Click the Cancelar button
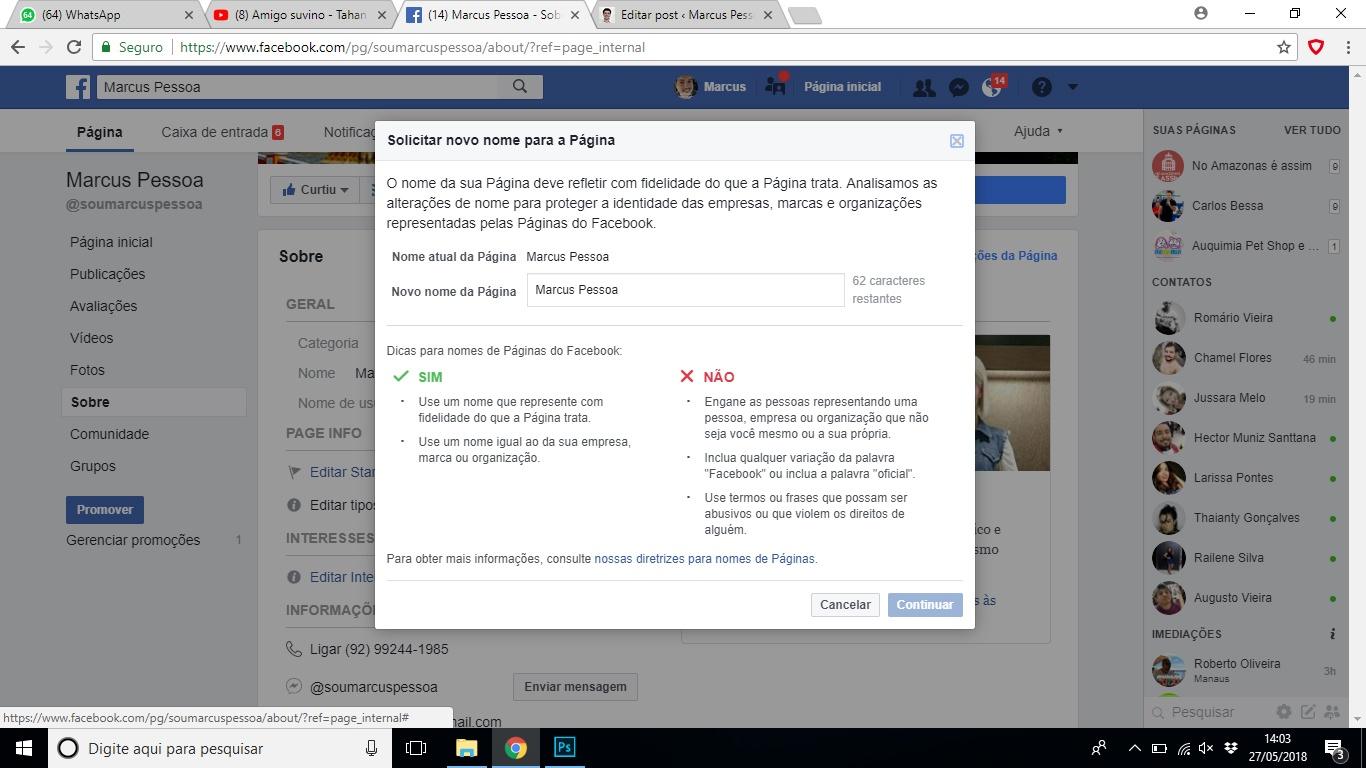Viewport: 1366px width, 768px height. point(845,604)
